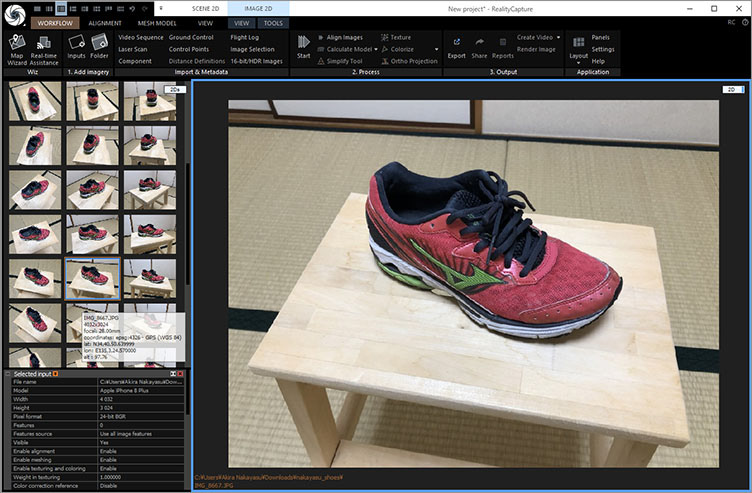Open the 2Ds view selector in thumbnails panel
The height and width of the screenshot is (493, 752).
(175, 90)
